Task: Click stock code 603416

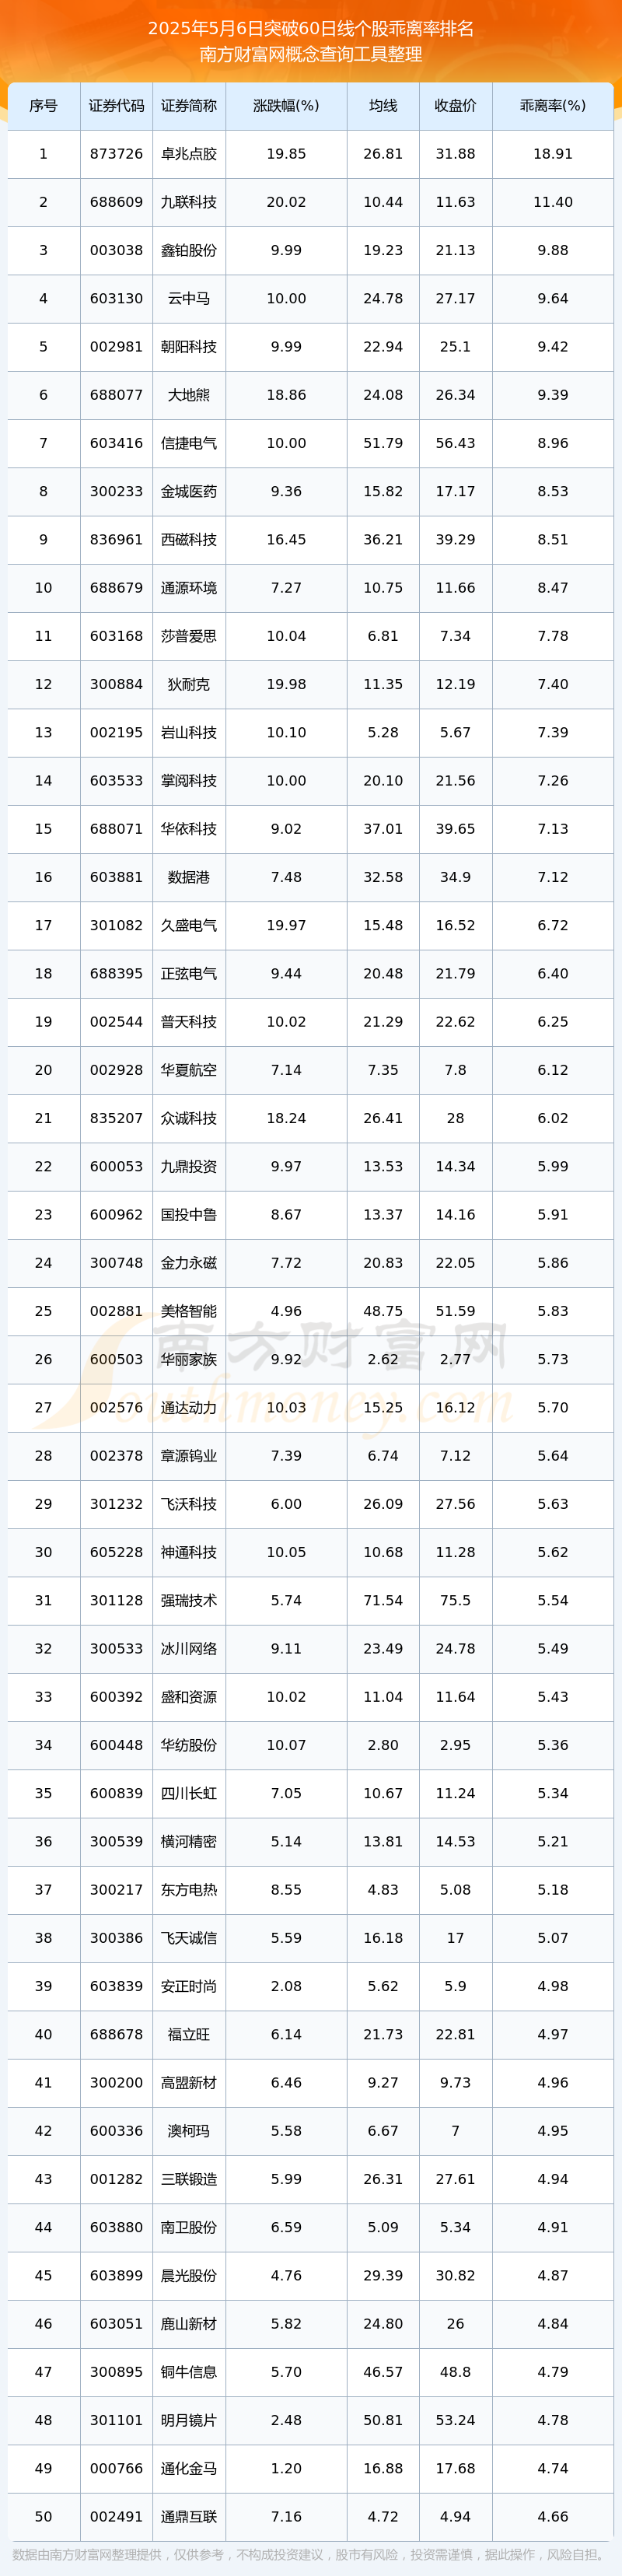Action: tap(116, 443)
